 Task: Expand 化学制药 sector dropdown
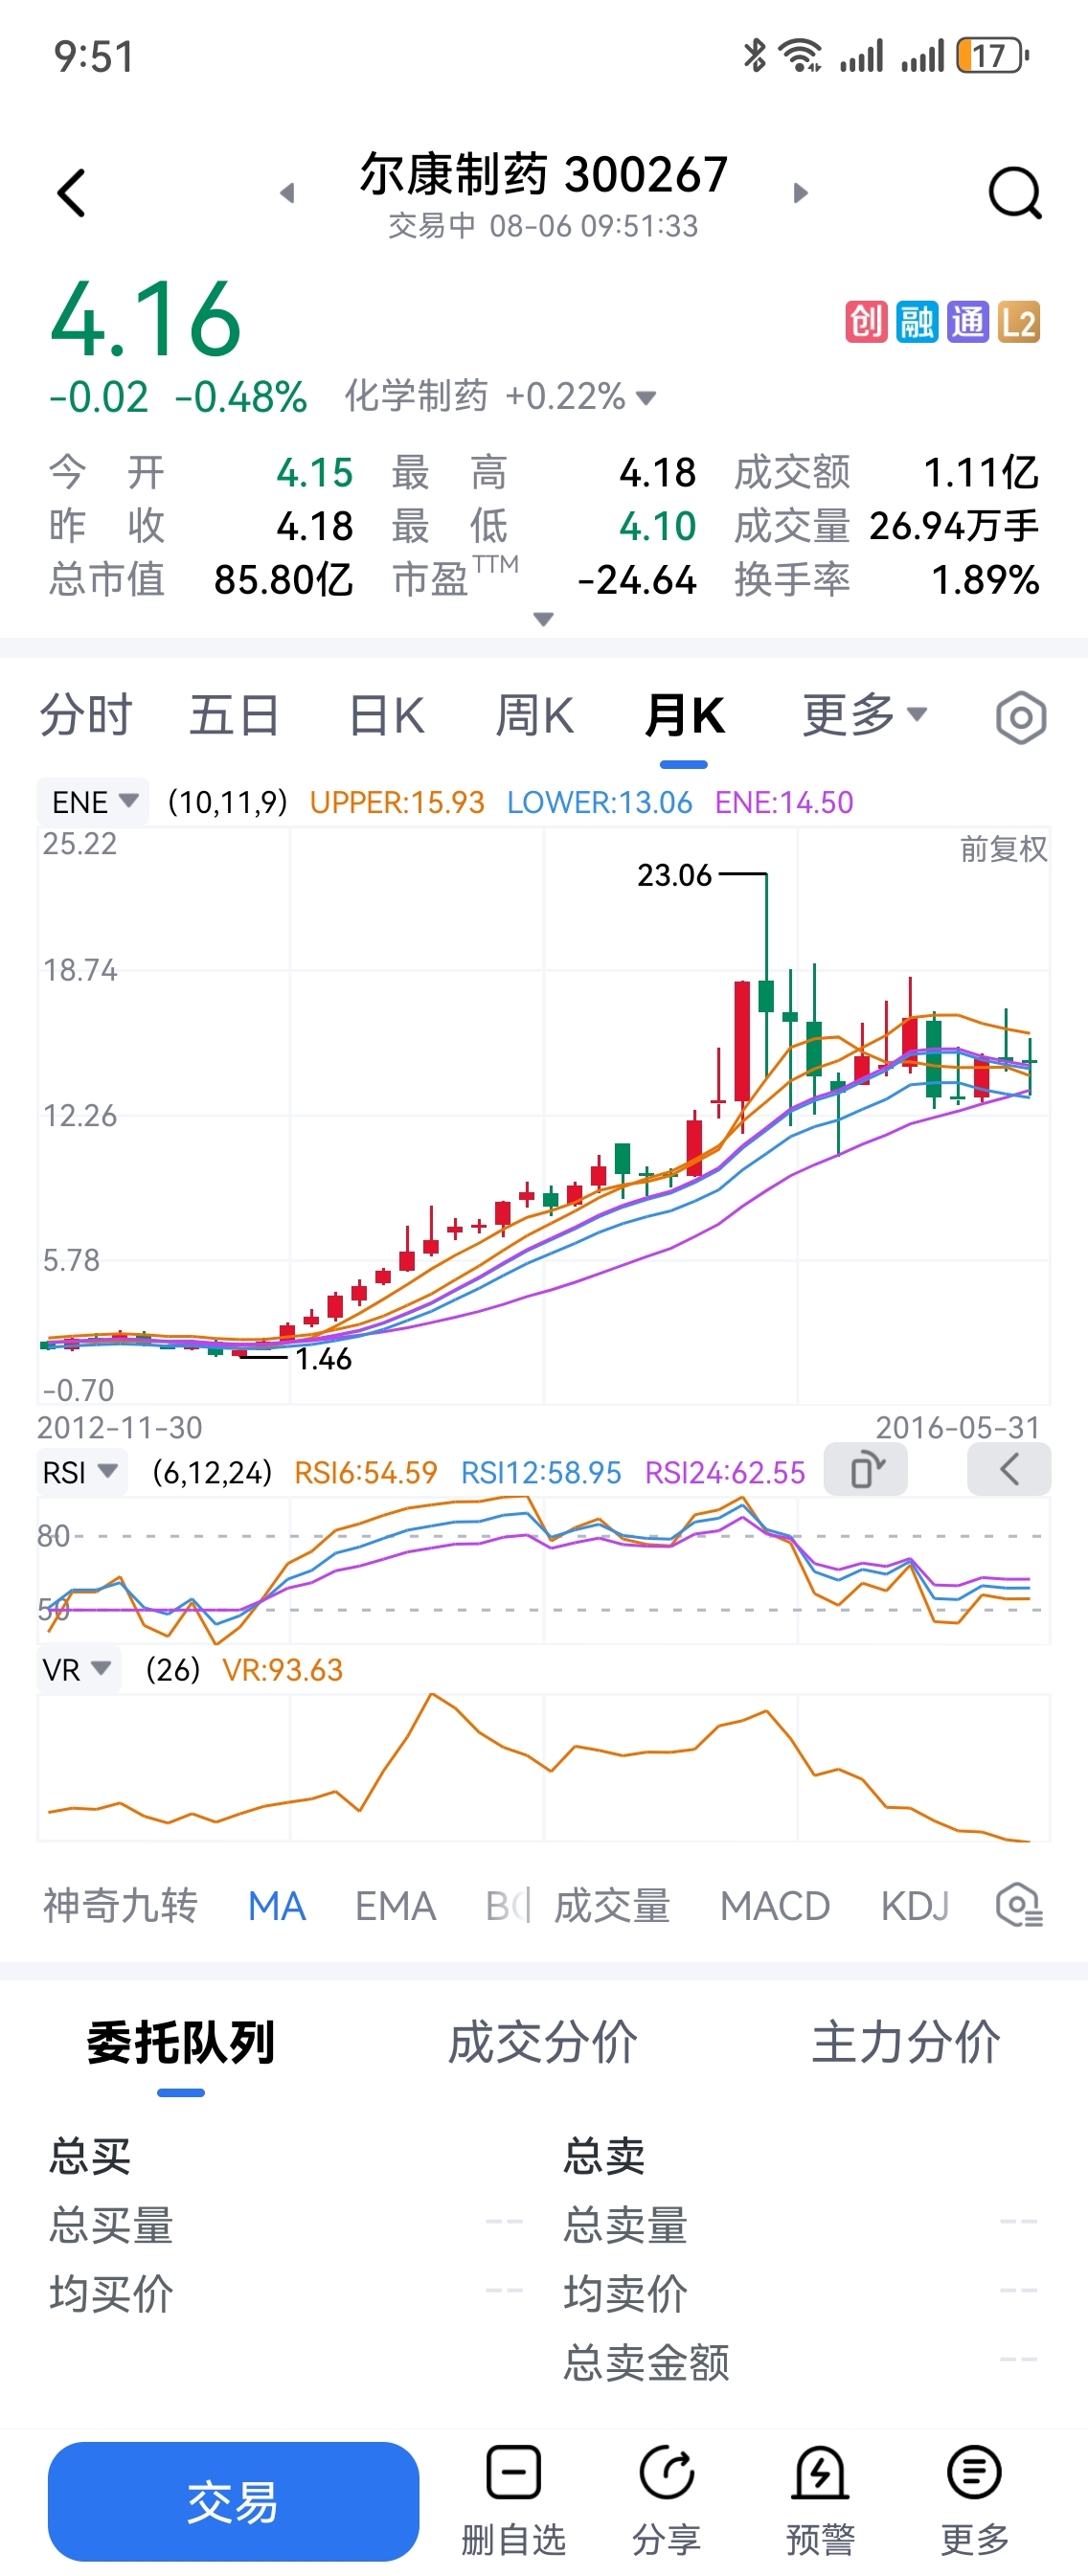pos(646,398)
